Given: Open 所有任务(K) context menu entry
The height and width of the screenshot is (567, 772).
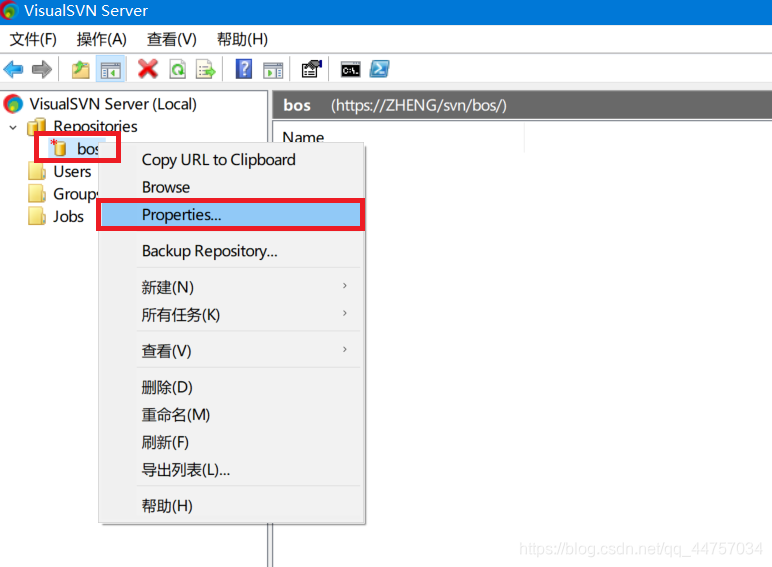Looking at the screenshot, I should tap(231, 315).
